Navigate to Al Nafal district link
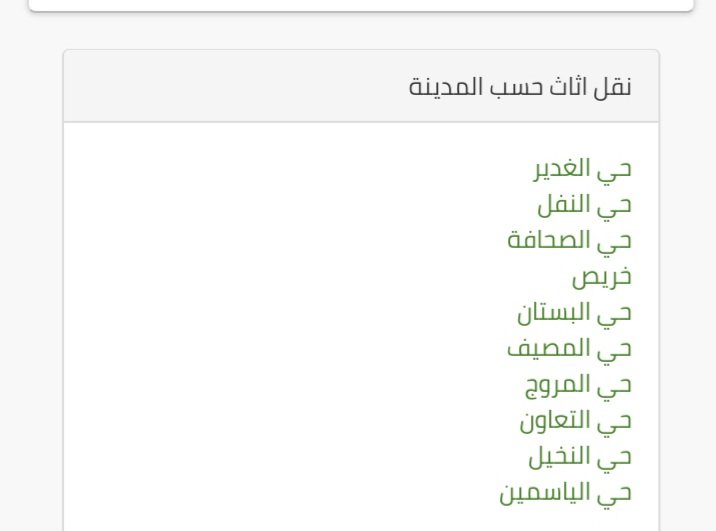The image size is (716, 531). pyautogui.click(x=585, y=205)
